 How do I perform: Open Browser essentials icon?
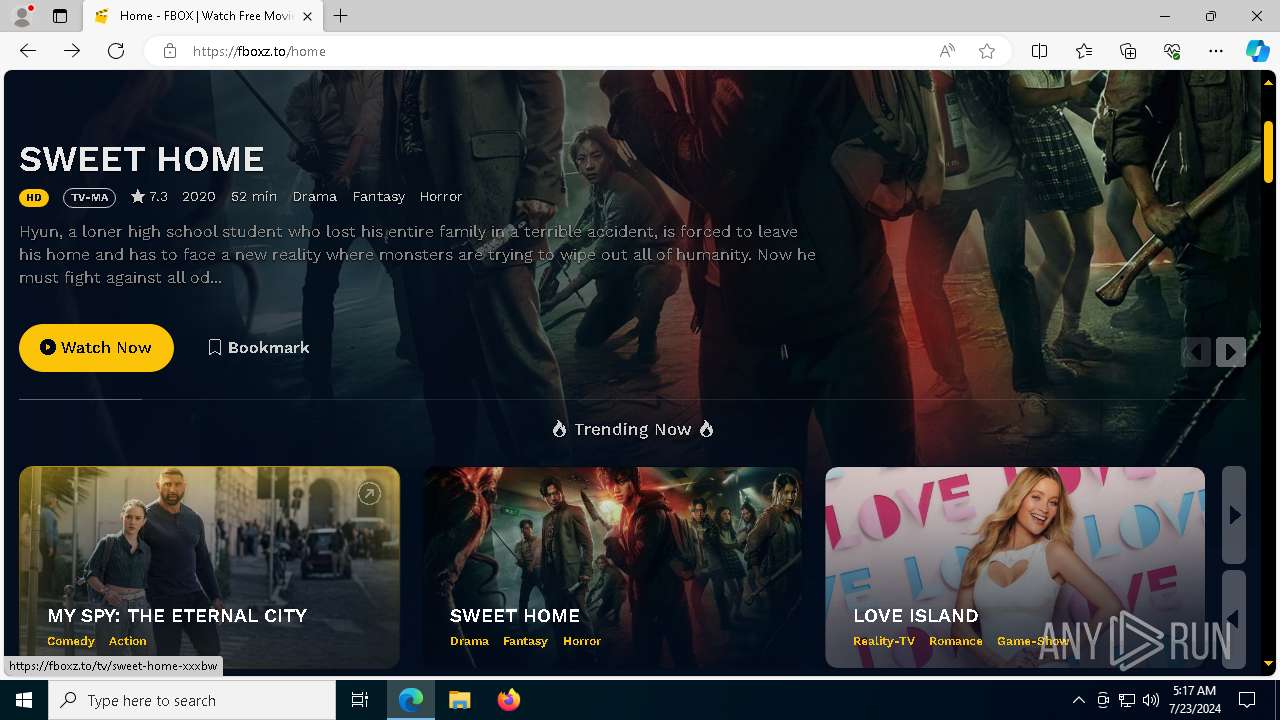(x=1172, y=51)
